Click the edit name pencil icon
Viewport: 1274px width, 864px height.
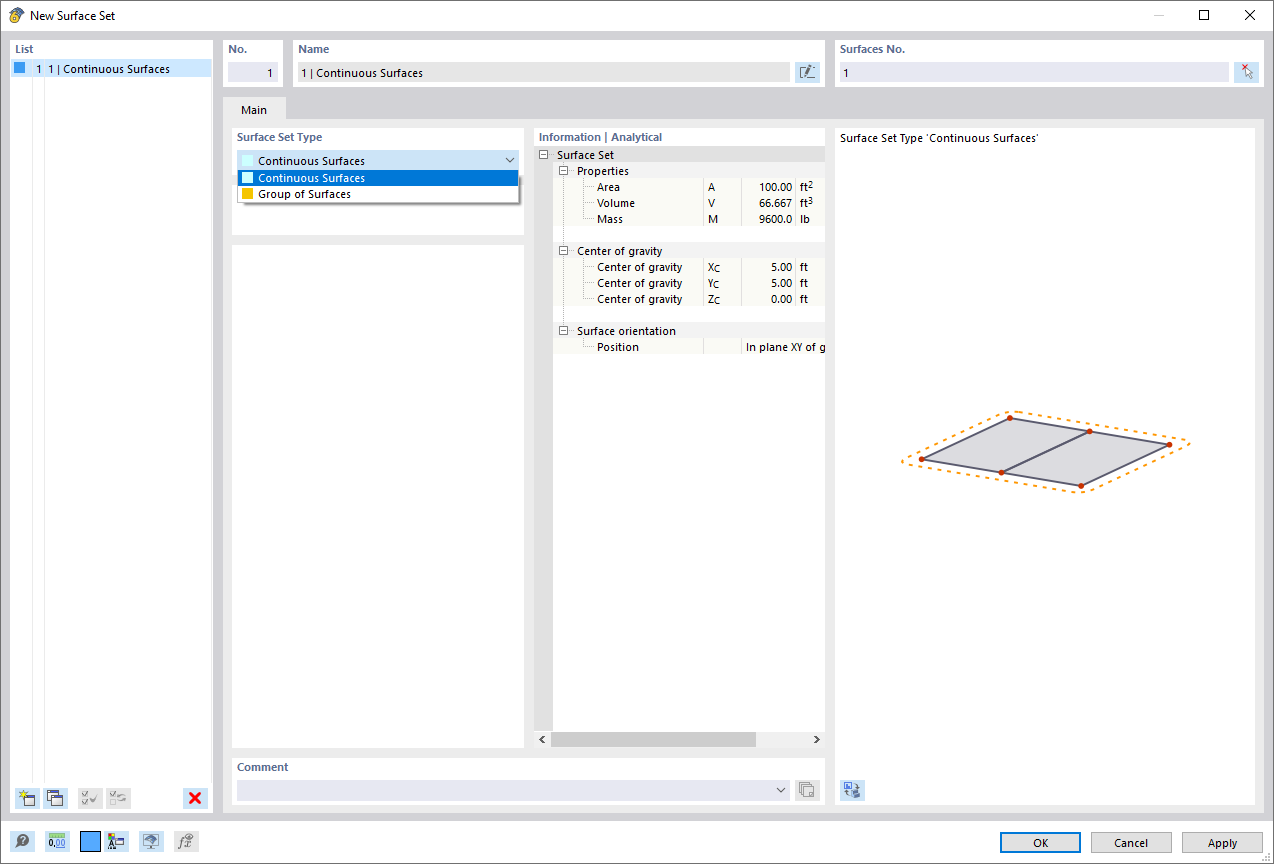pos(807,71)
